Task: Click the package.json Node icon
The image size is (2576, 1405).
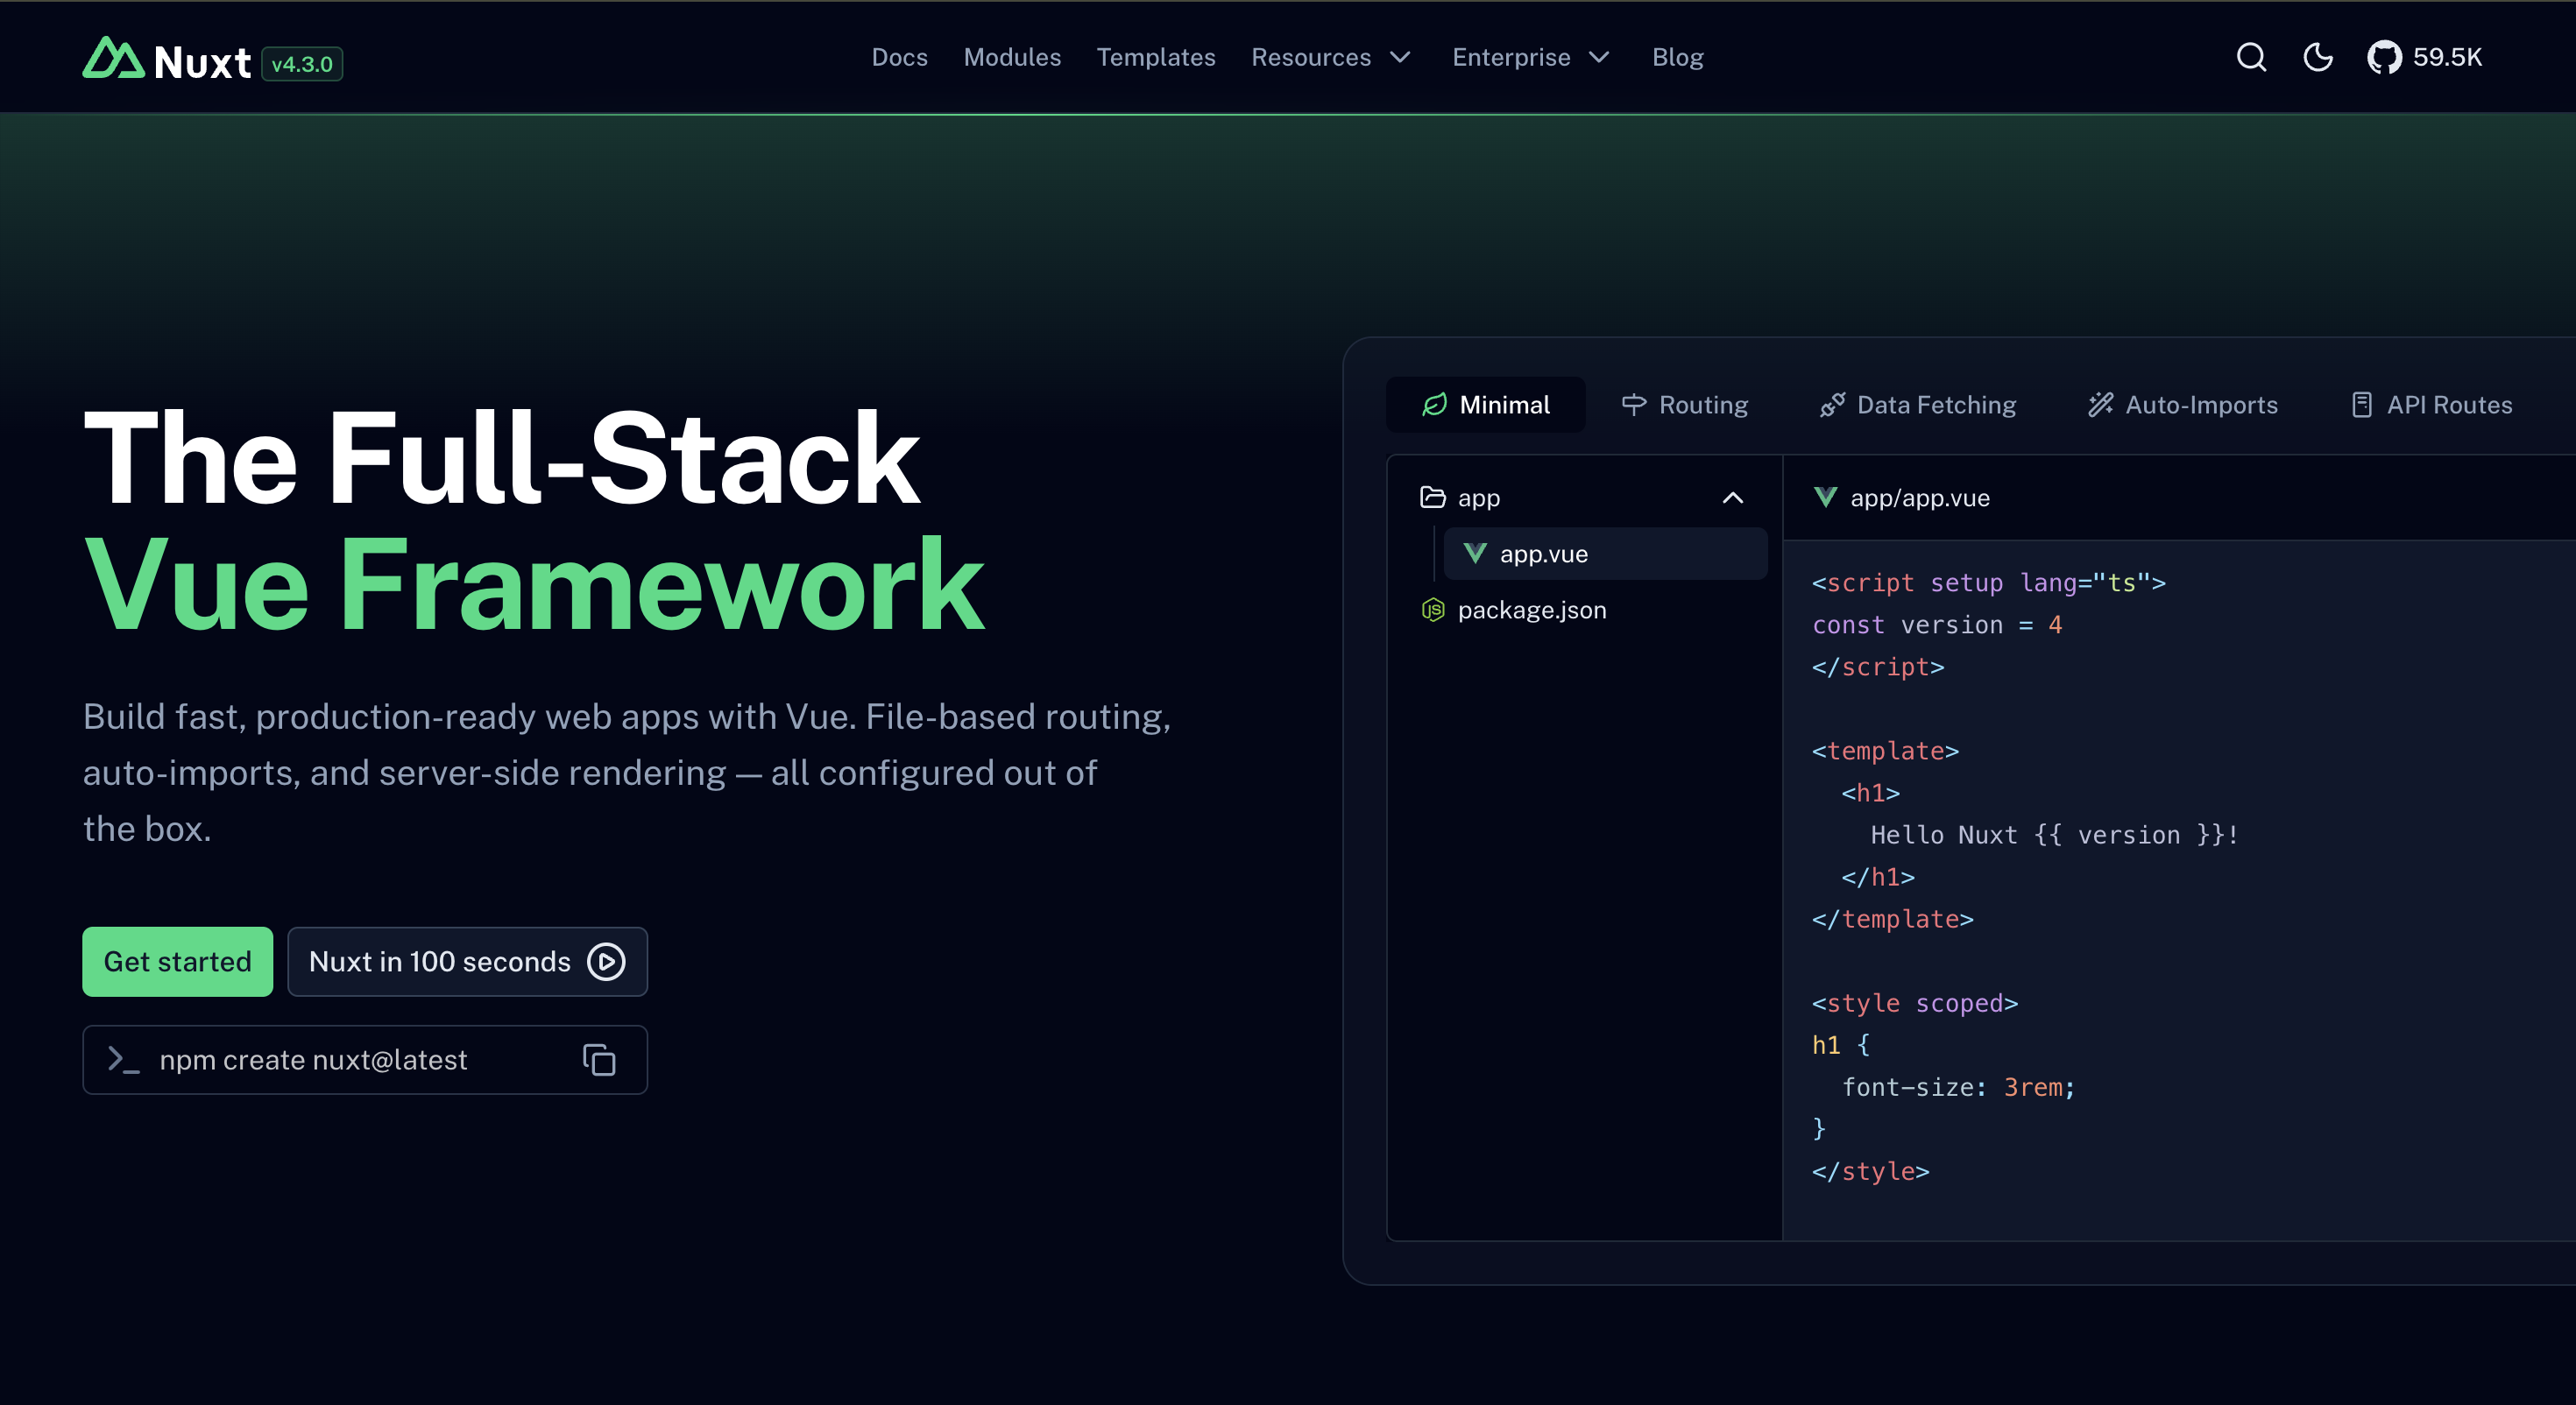Action: (1433, 610)
